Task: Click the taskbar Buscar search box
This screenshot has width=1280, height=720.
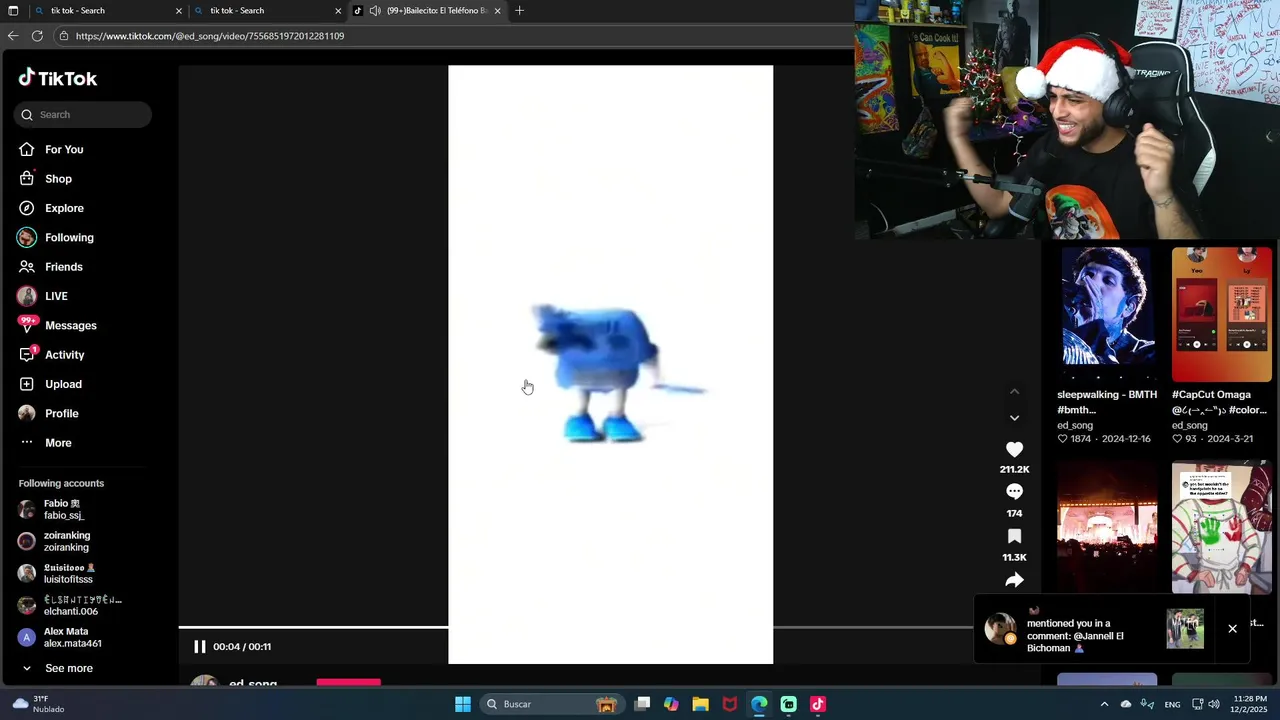Action: coord(551,704)
